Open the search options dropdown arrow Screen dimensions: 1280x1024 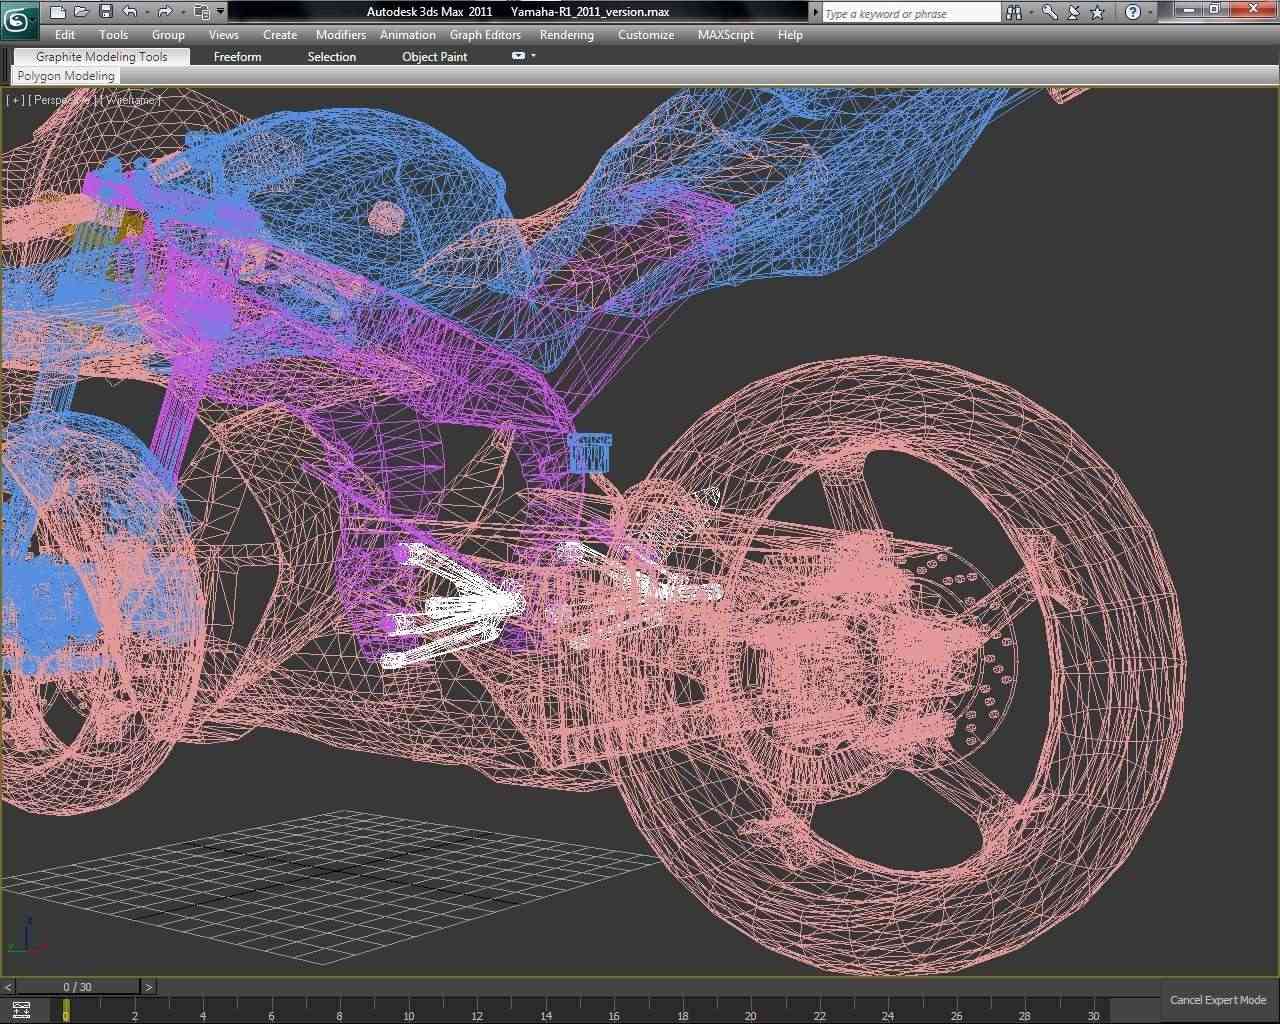(x=1031, y=12)
